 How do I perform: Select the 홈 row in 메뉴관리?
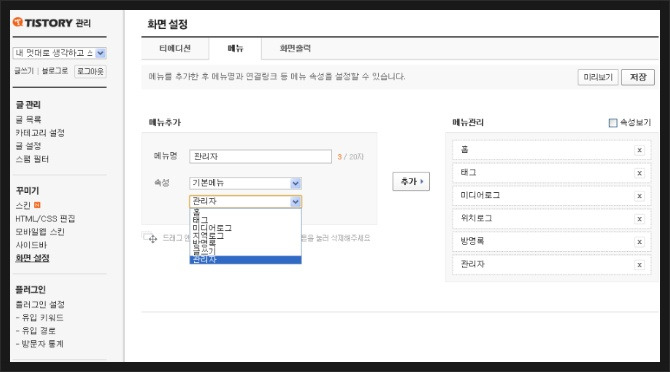552,149
